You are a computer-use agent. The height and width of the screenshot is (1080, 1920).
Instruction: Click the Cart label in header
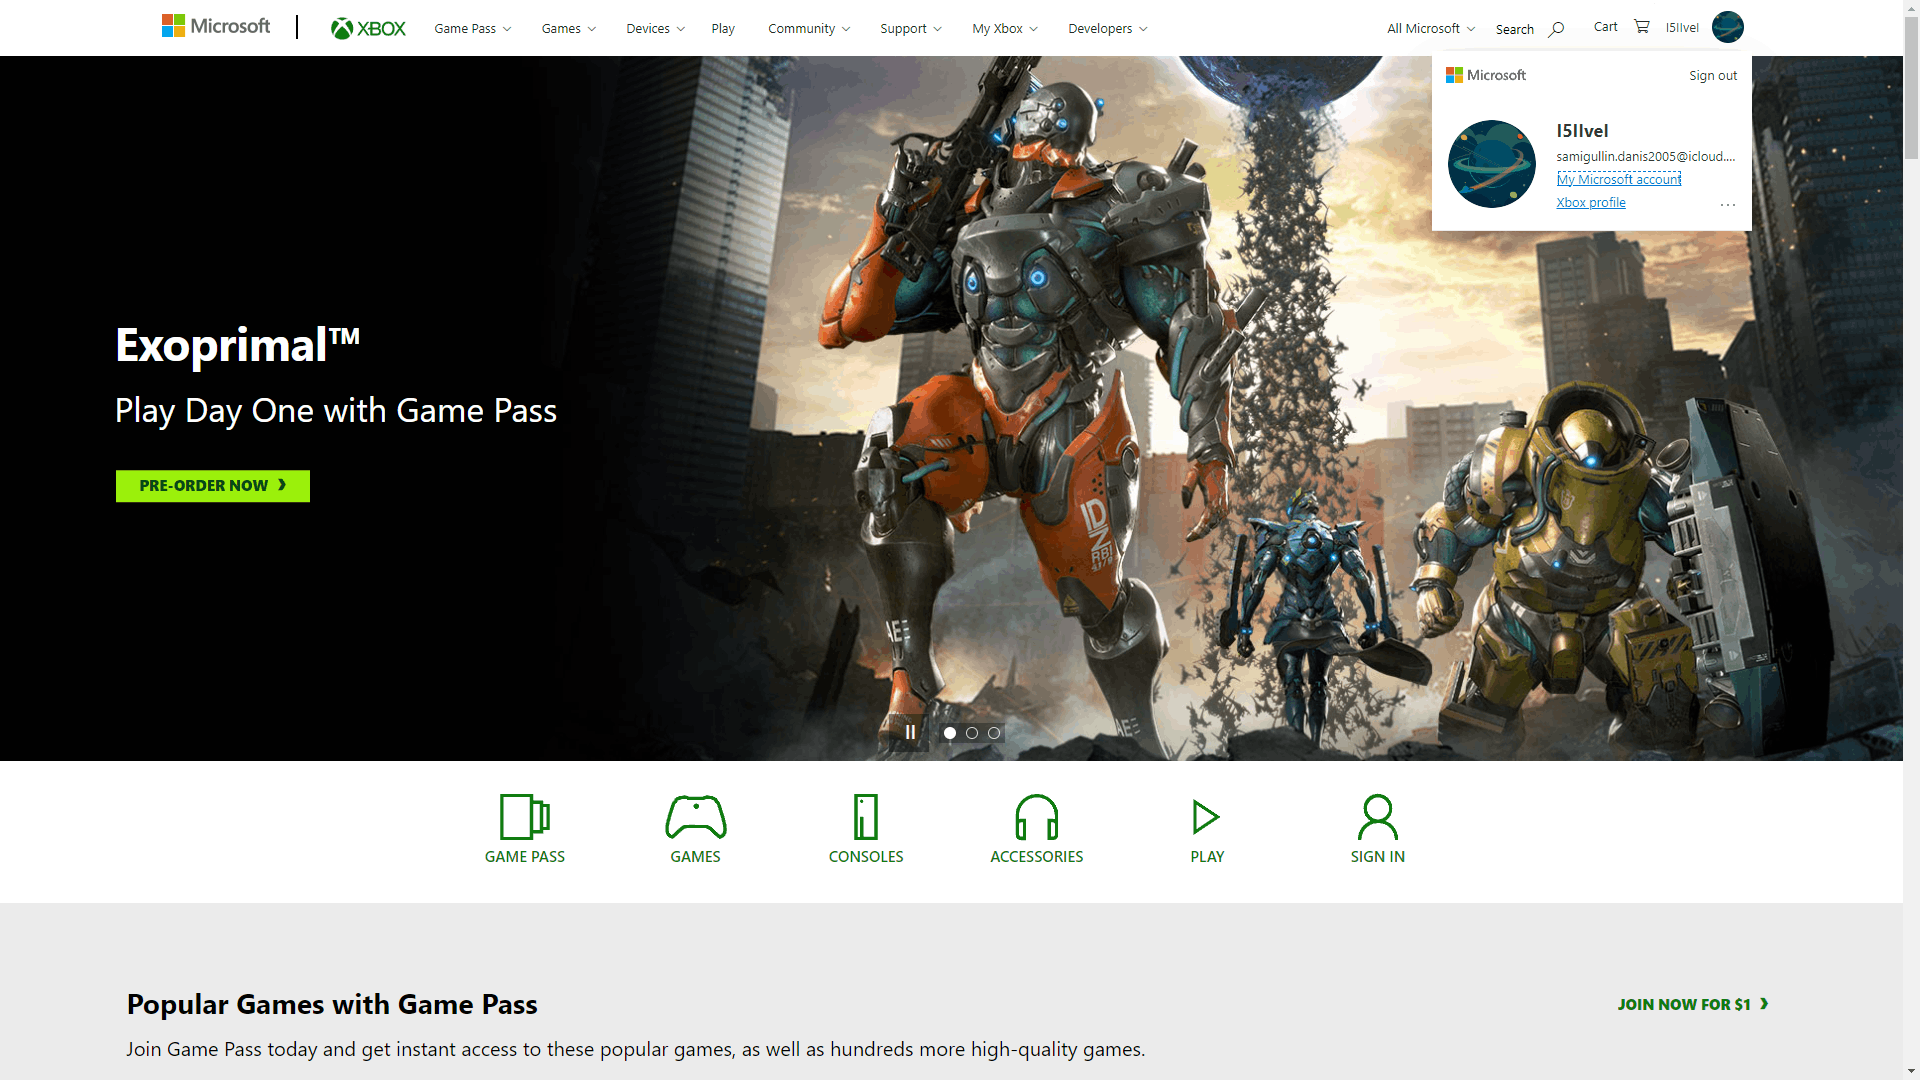pos(1605,27)
